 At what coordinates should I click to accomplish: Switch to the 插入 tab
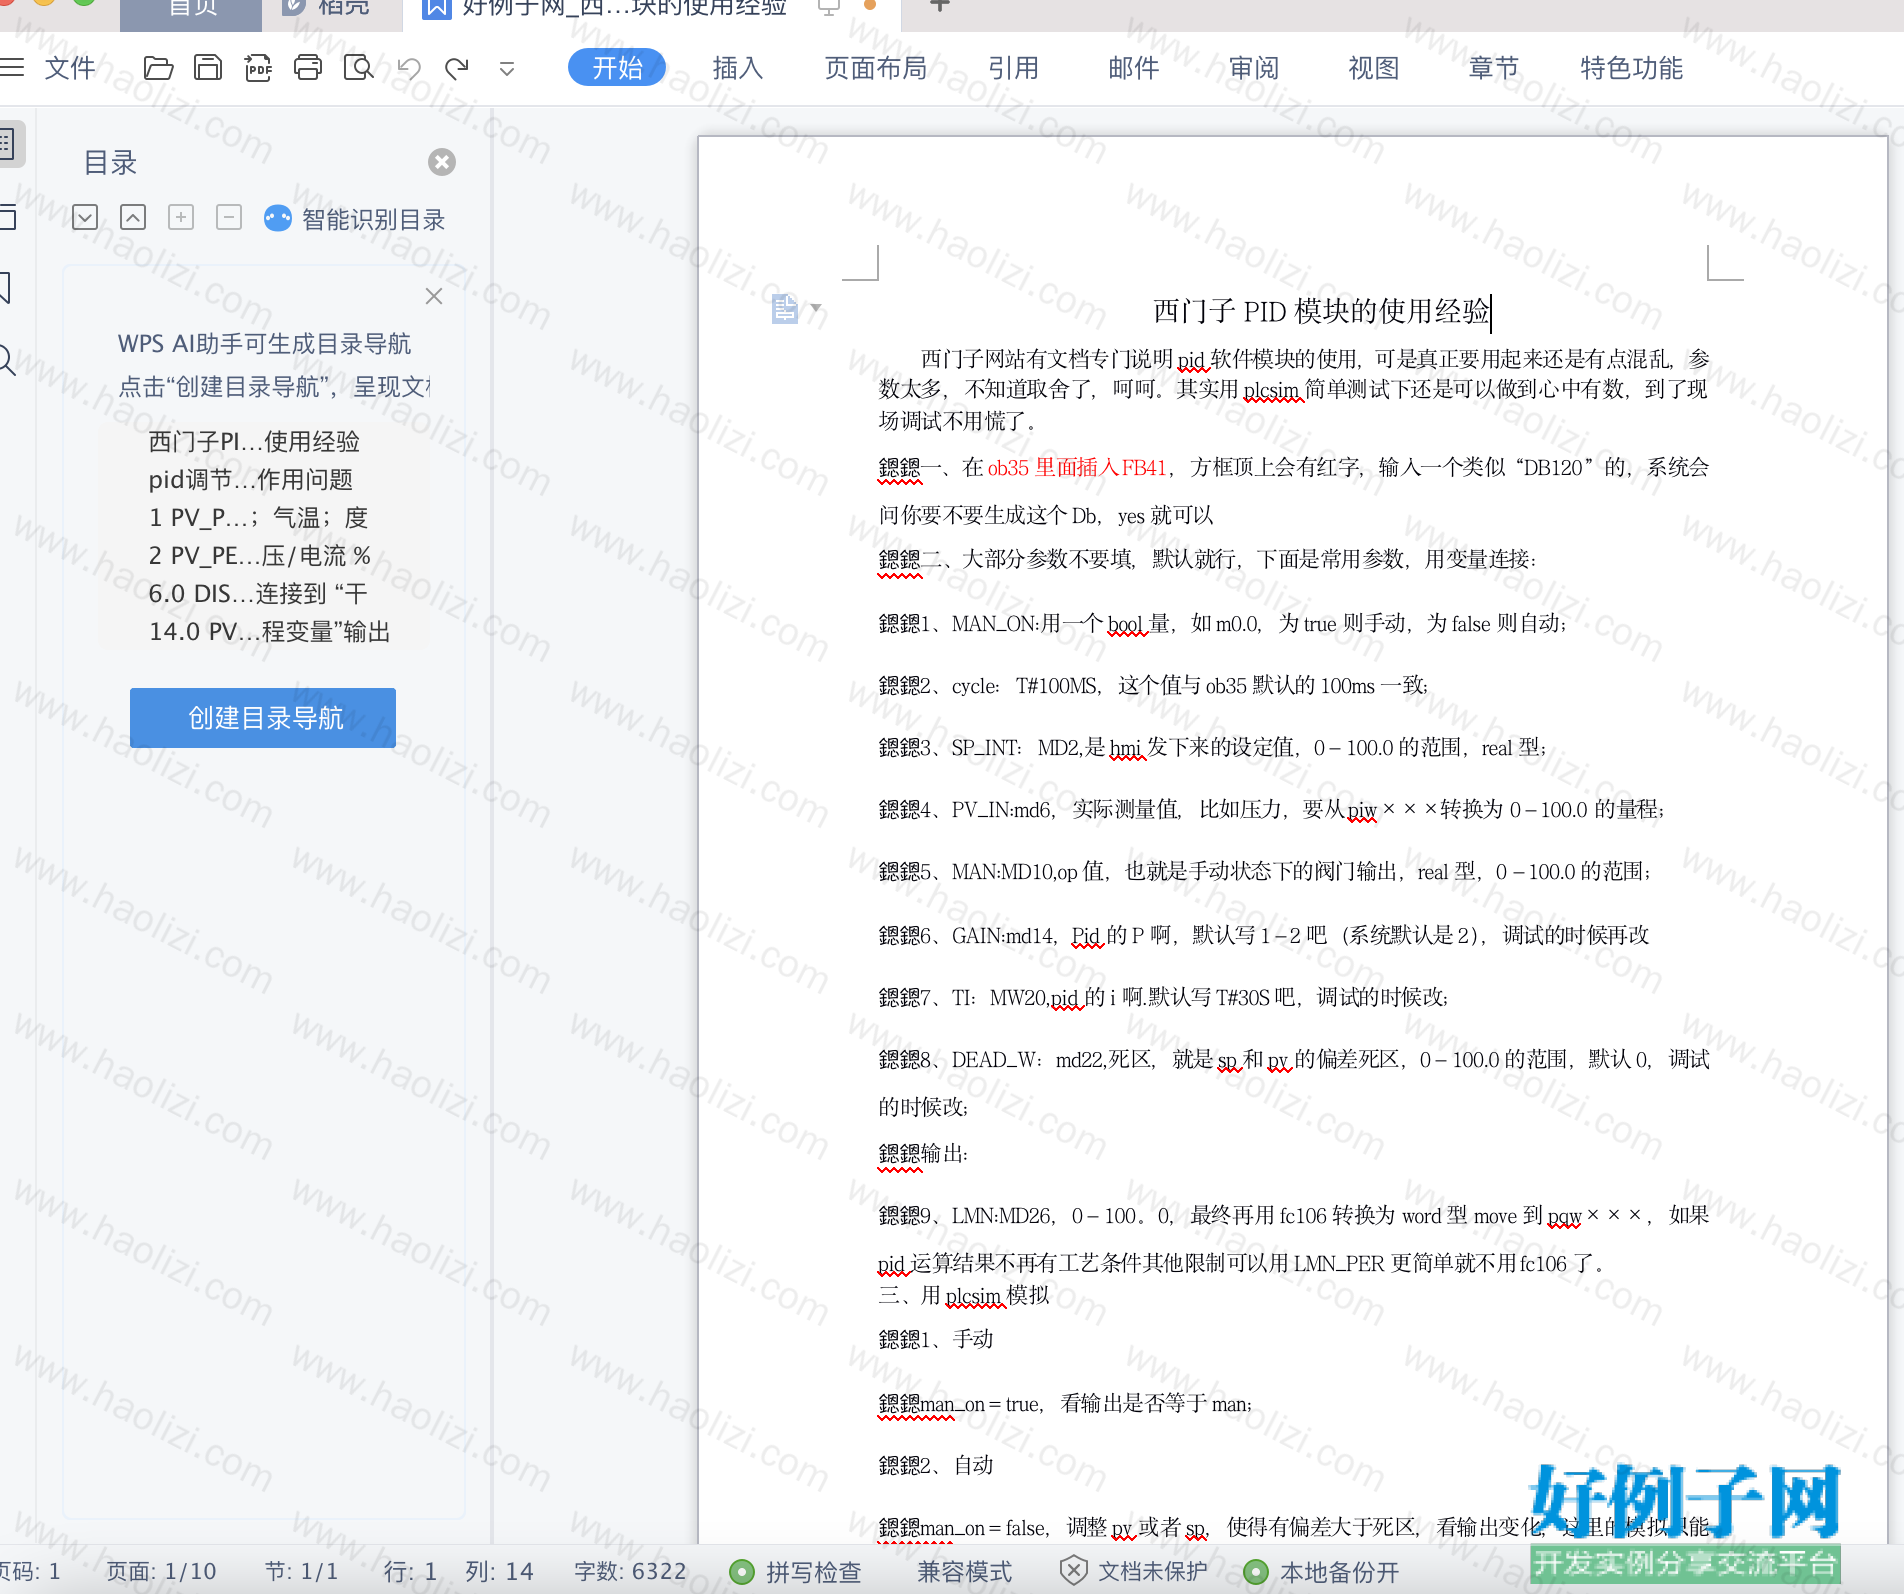pos(738,68)
